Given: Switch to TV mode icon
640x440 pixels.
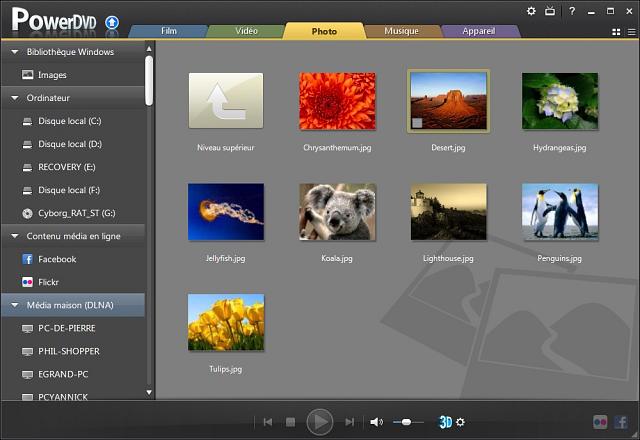Looking at the screenshot, I should [549, 11].
